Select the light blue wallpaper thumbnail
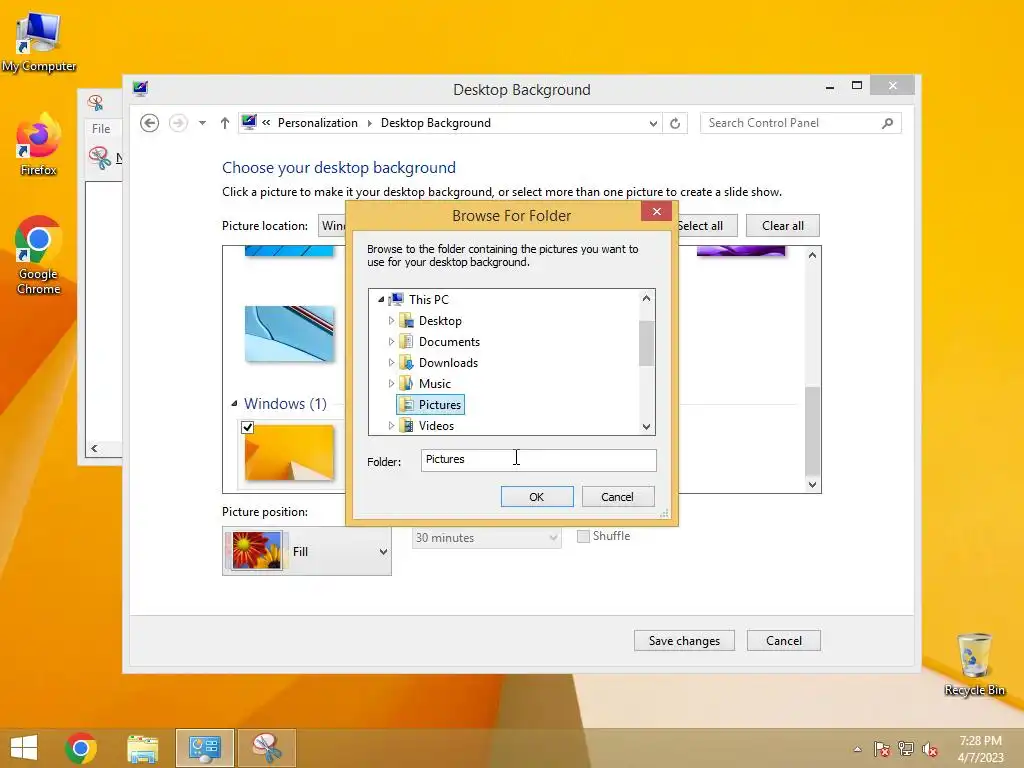 [289, 333]
